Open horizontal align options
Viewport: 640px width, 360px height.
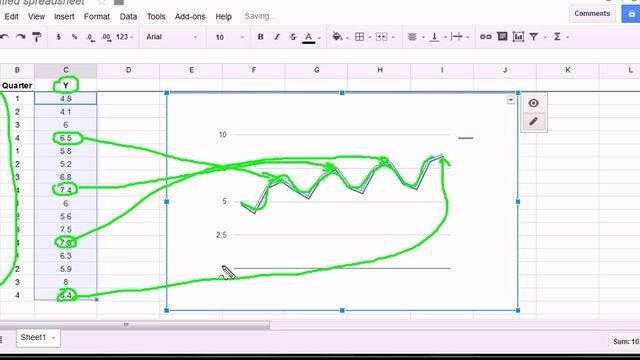point(412,37)
